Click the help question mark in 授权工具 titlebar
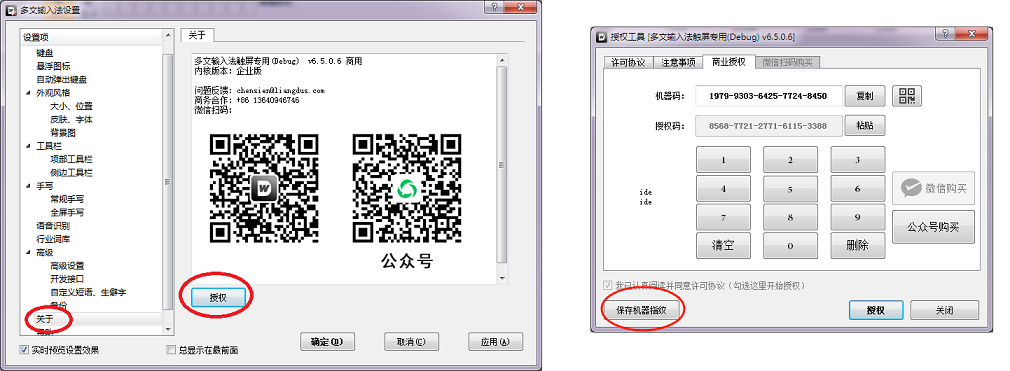1010x371 pixels. click(945, 35)
